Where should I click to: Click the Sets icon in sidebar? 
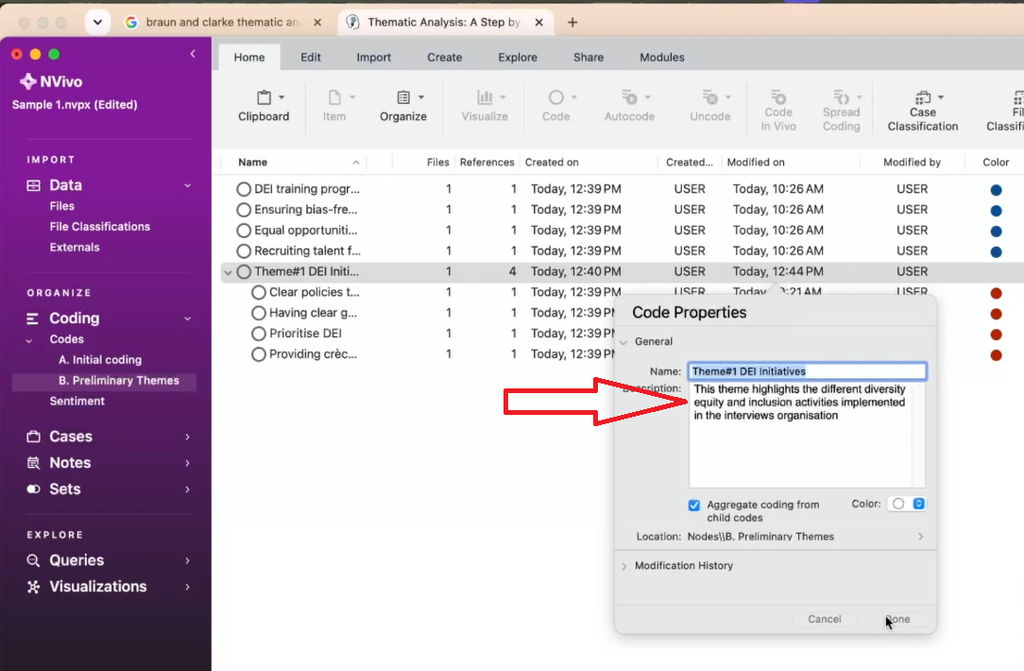point(33,489)
